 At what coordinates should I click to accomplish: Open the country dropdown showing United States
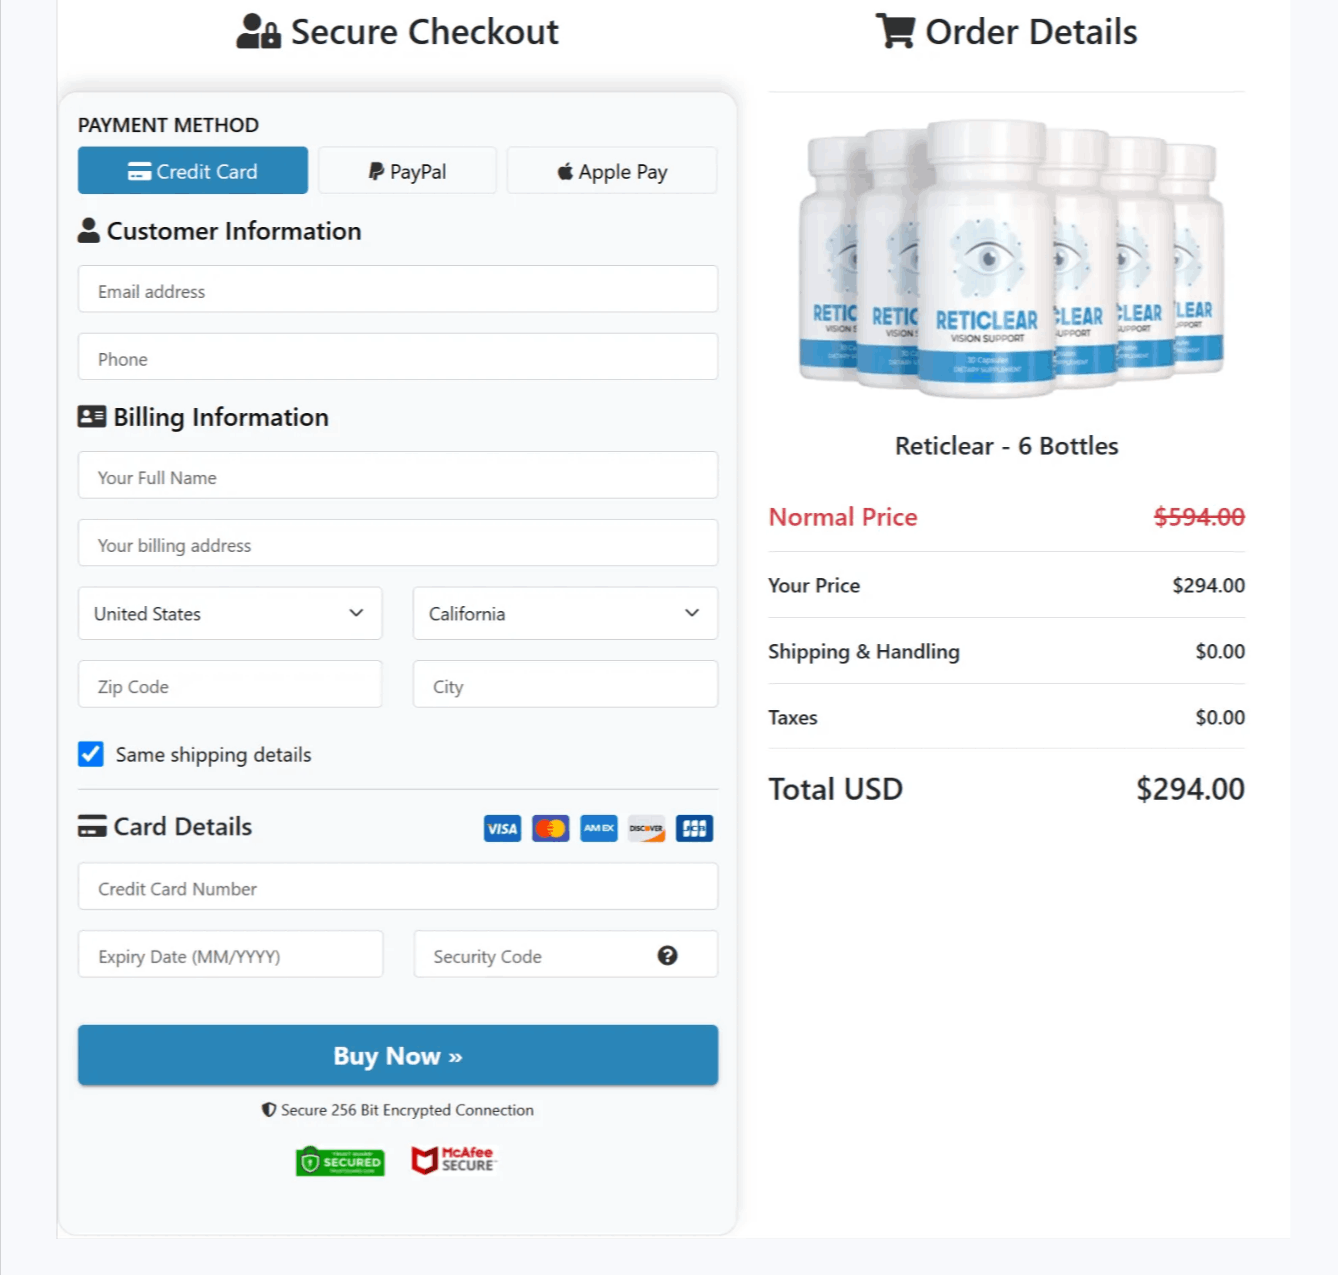click(x=229, y=613)
